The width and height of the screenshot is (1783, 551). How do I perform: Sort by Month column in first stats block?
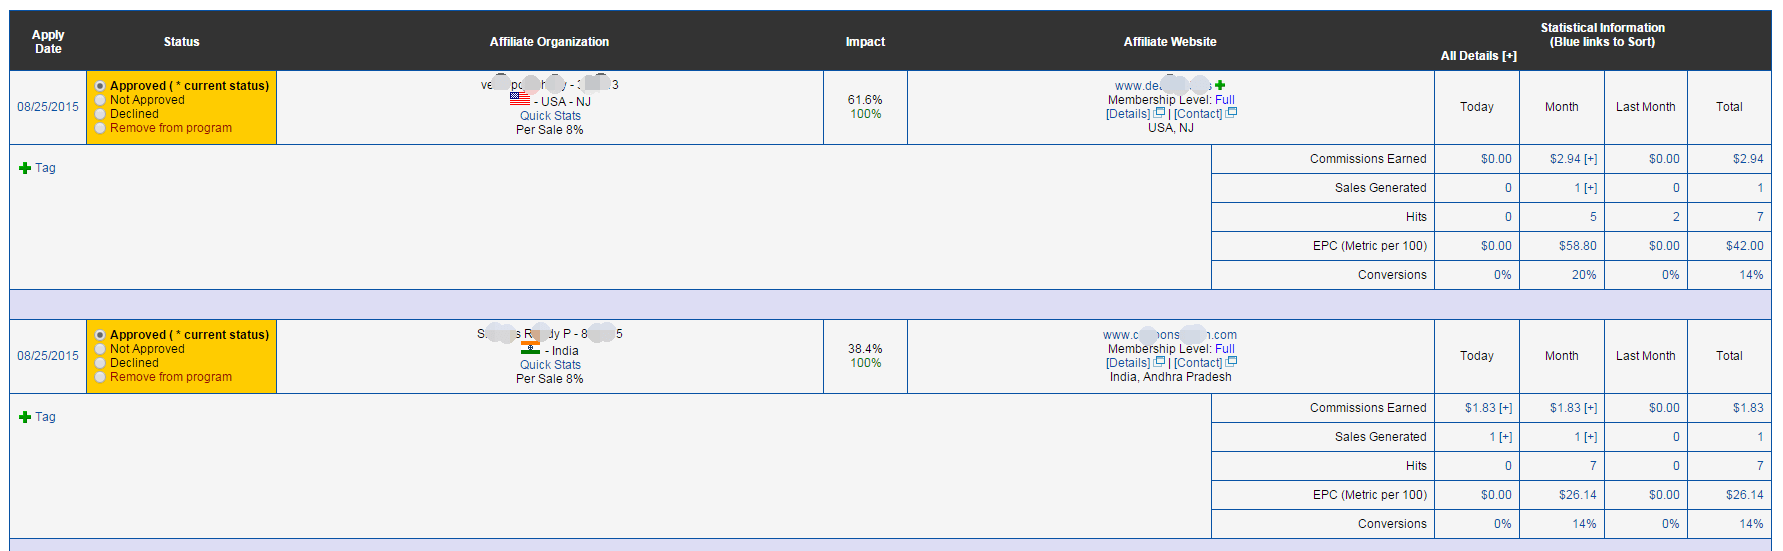pos(1561,107)
